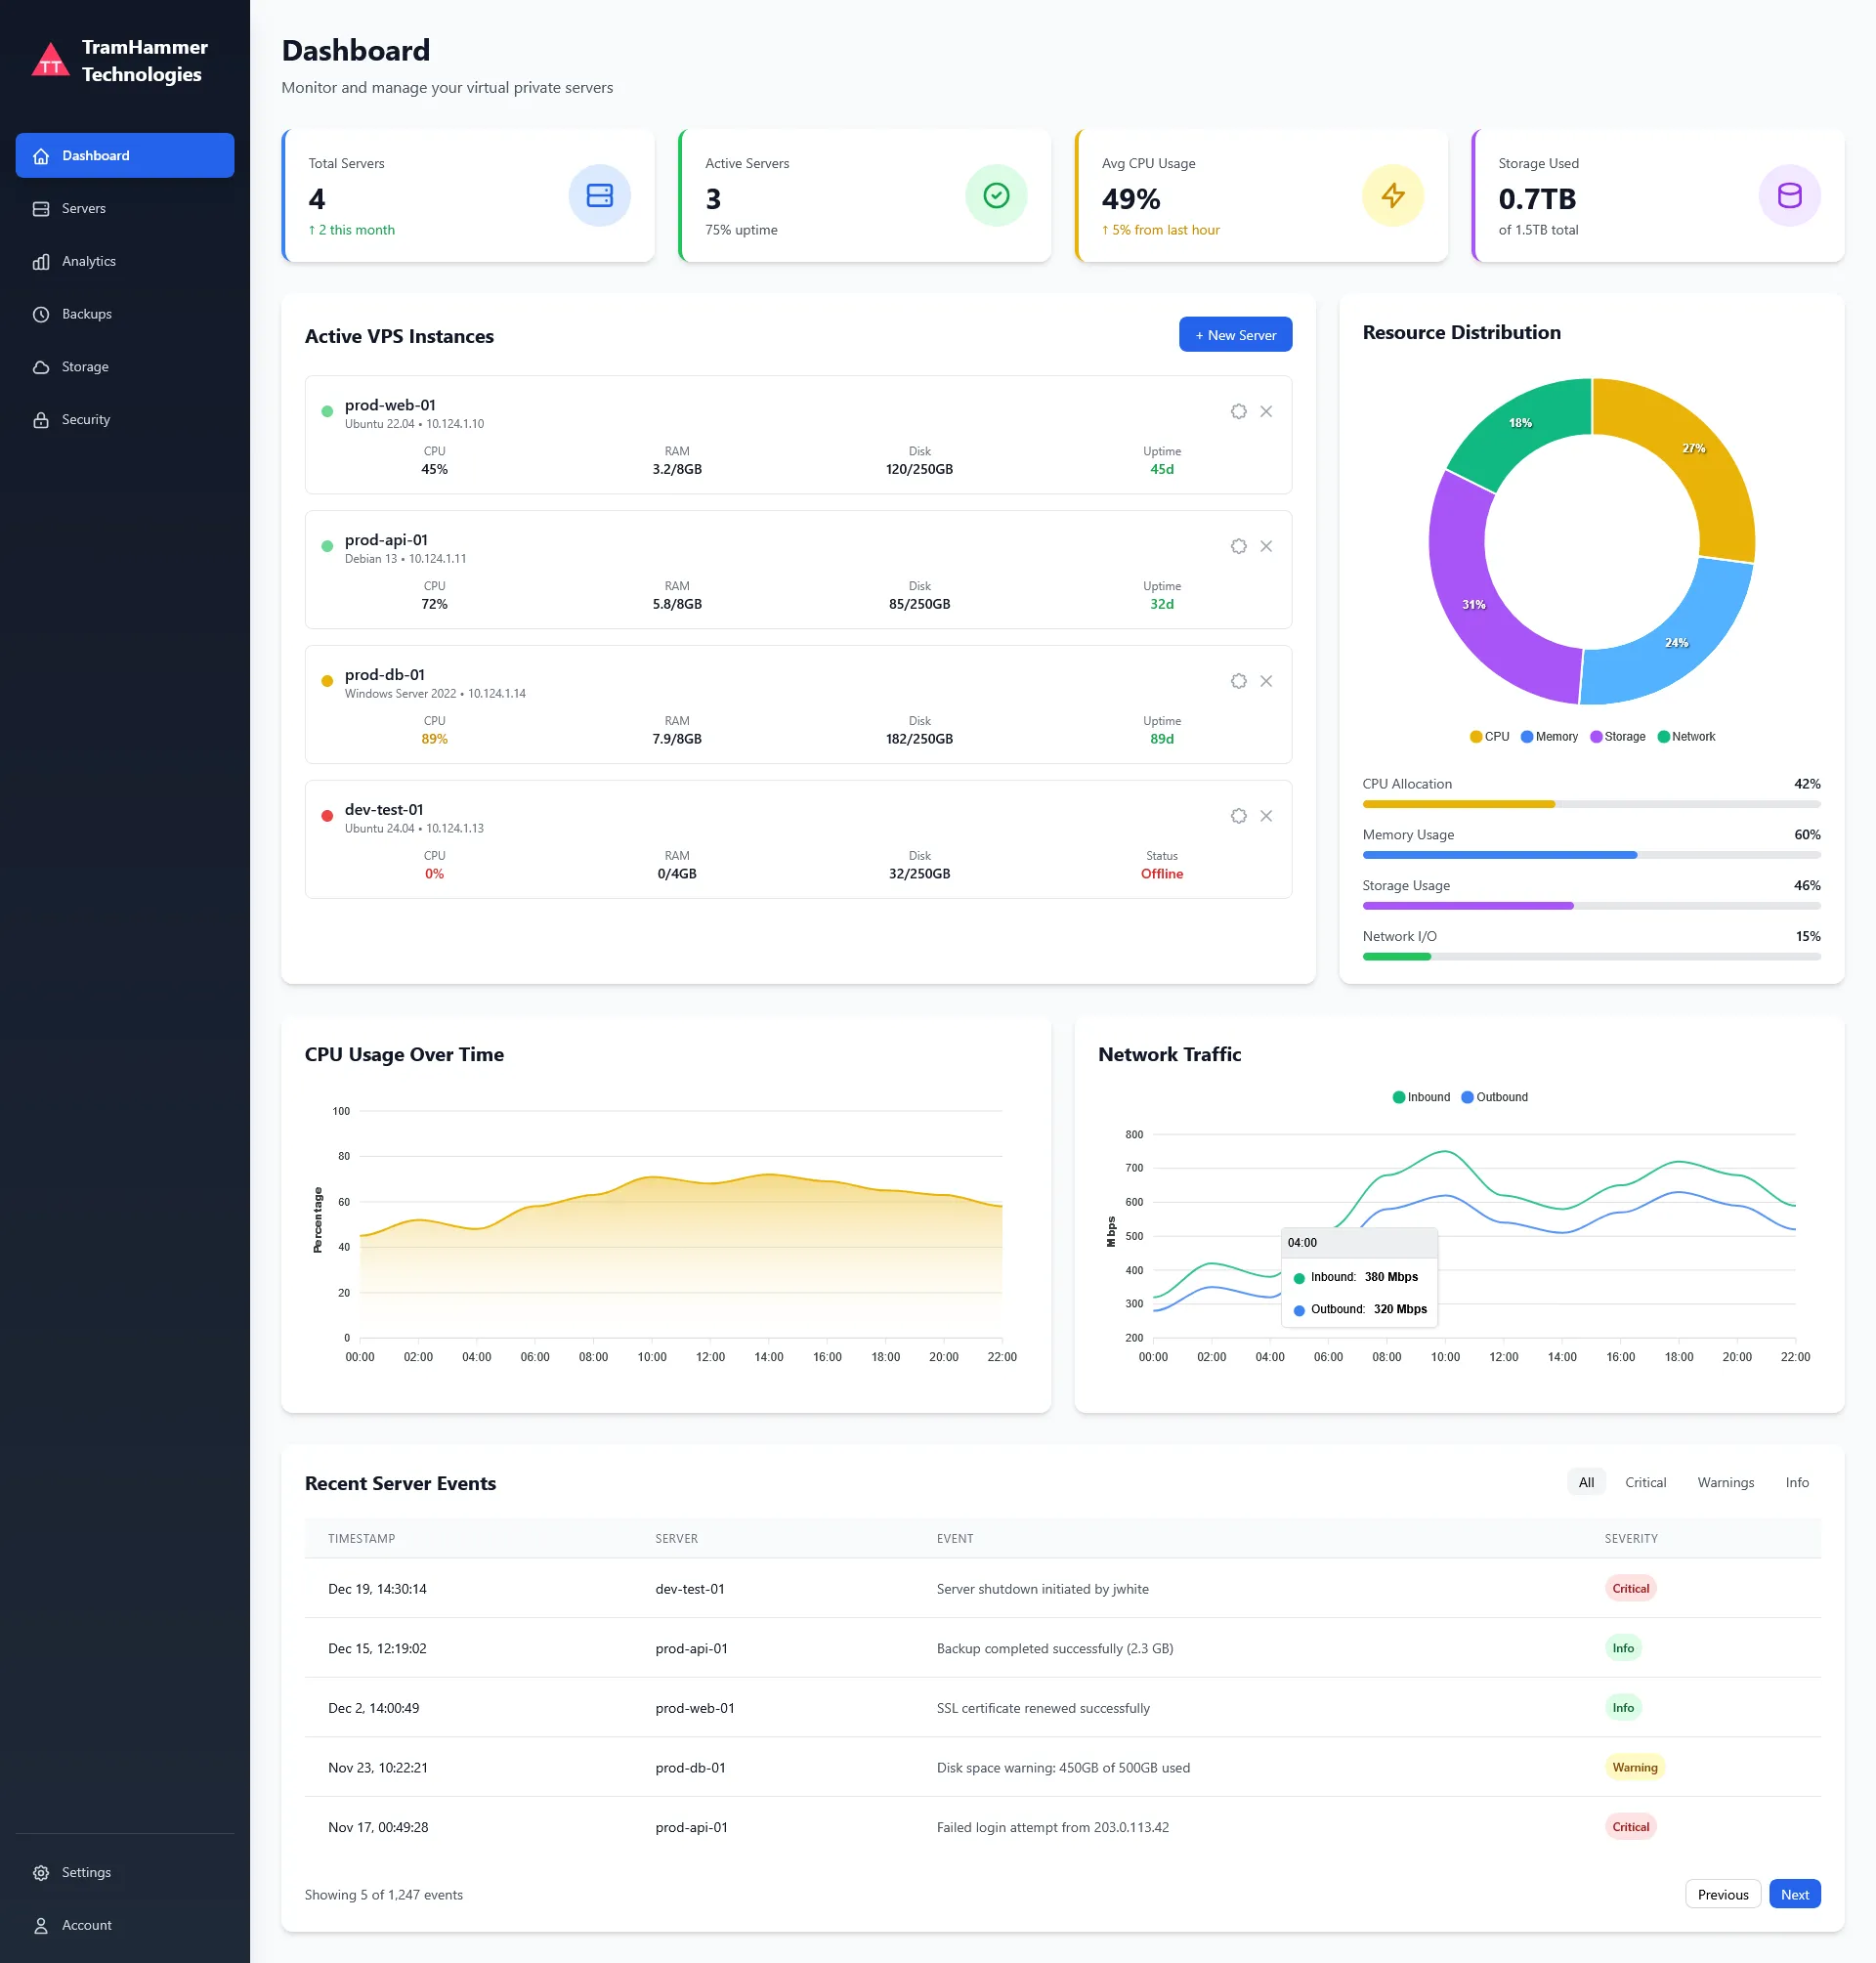Click the Storage Used database icon
Viewport: 1876px width, 1963px height.
1789,195
